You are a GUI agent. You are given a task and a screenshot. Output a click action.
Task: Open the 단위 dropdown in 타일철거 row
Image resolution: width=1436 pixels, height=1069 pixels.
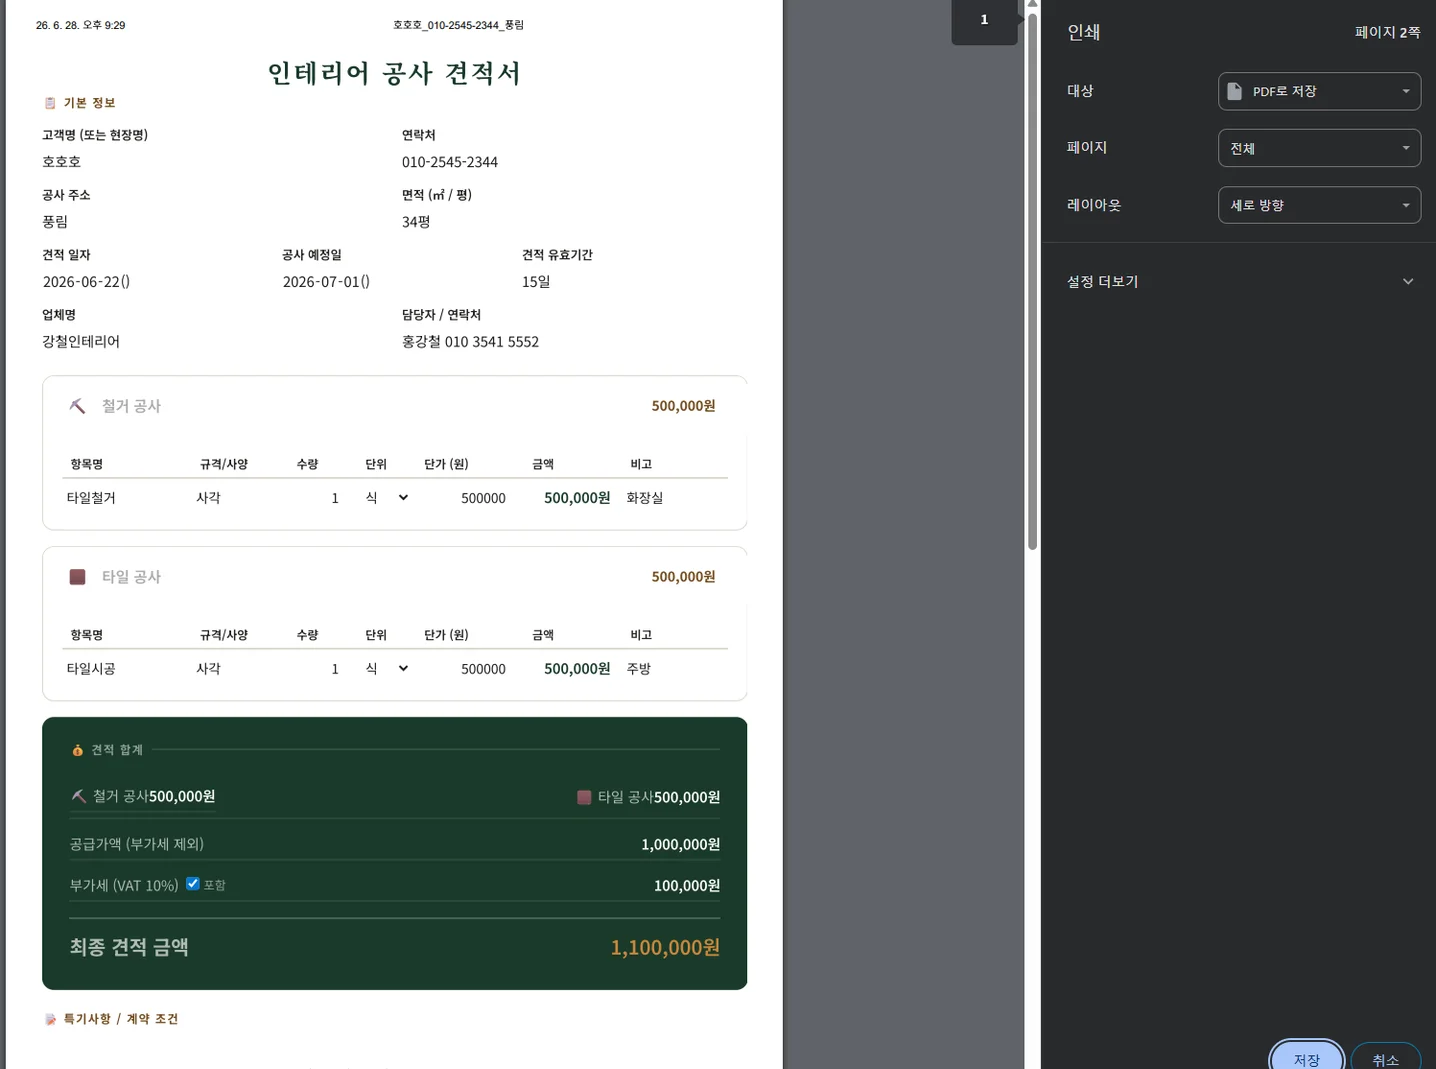point(386,498)
